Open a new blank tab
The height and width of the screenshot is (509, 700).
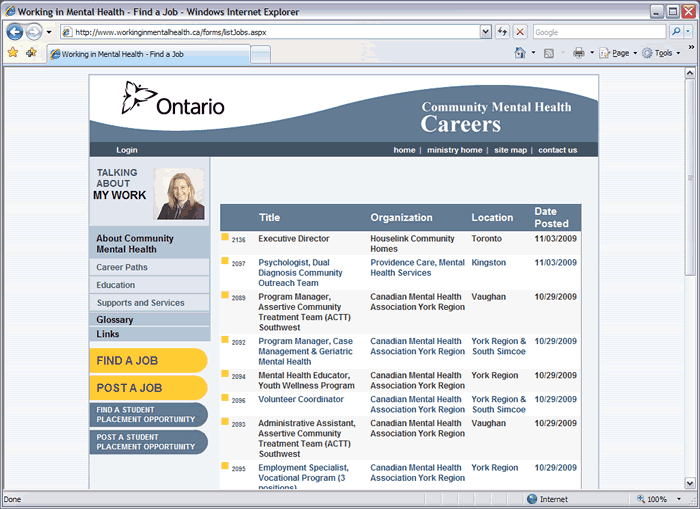(260, 54)
